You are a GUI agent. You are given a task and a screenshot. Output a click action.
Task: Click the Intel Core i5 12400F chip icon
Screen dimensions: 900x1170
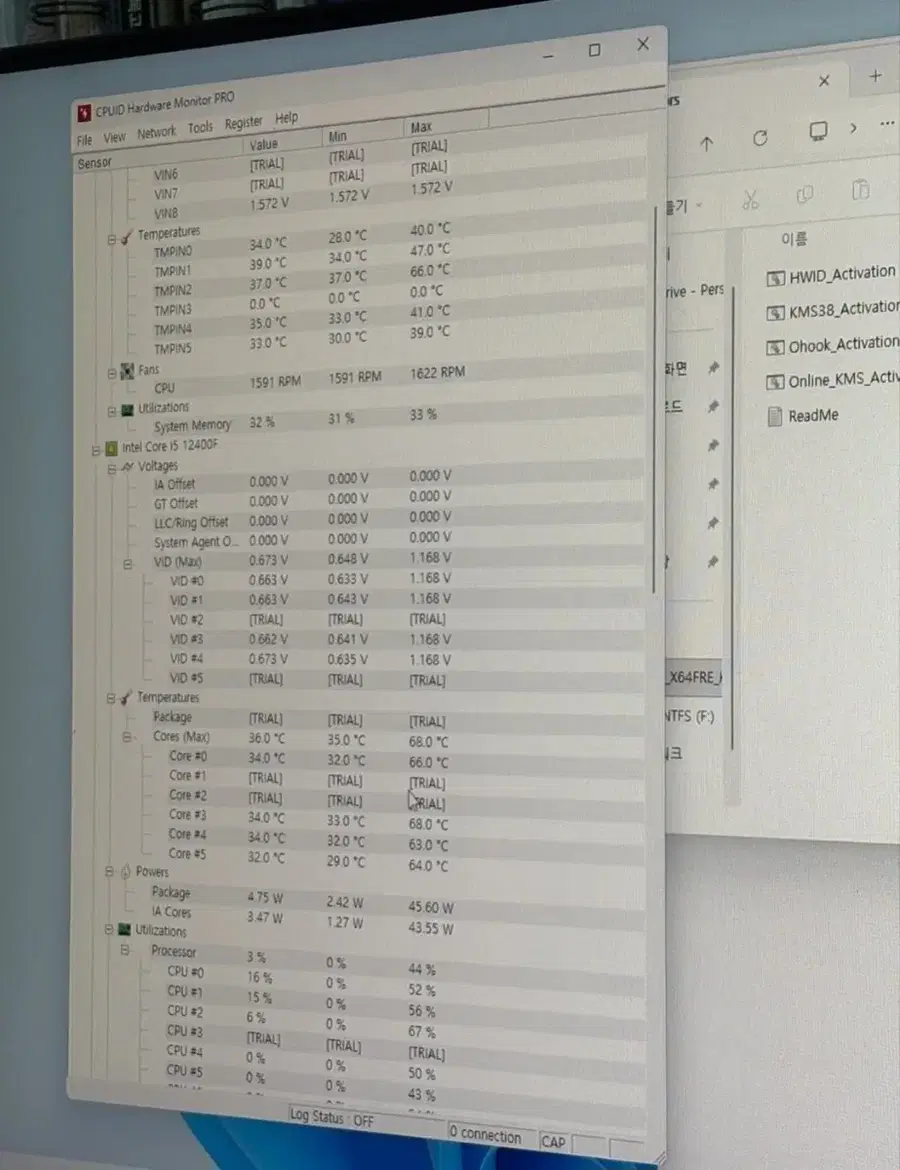pyautogui.click(x=111, y=448)
